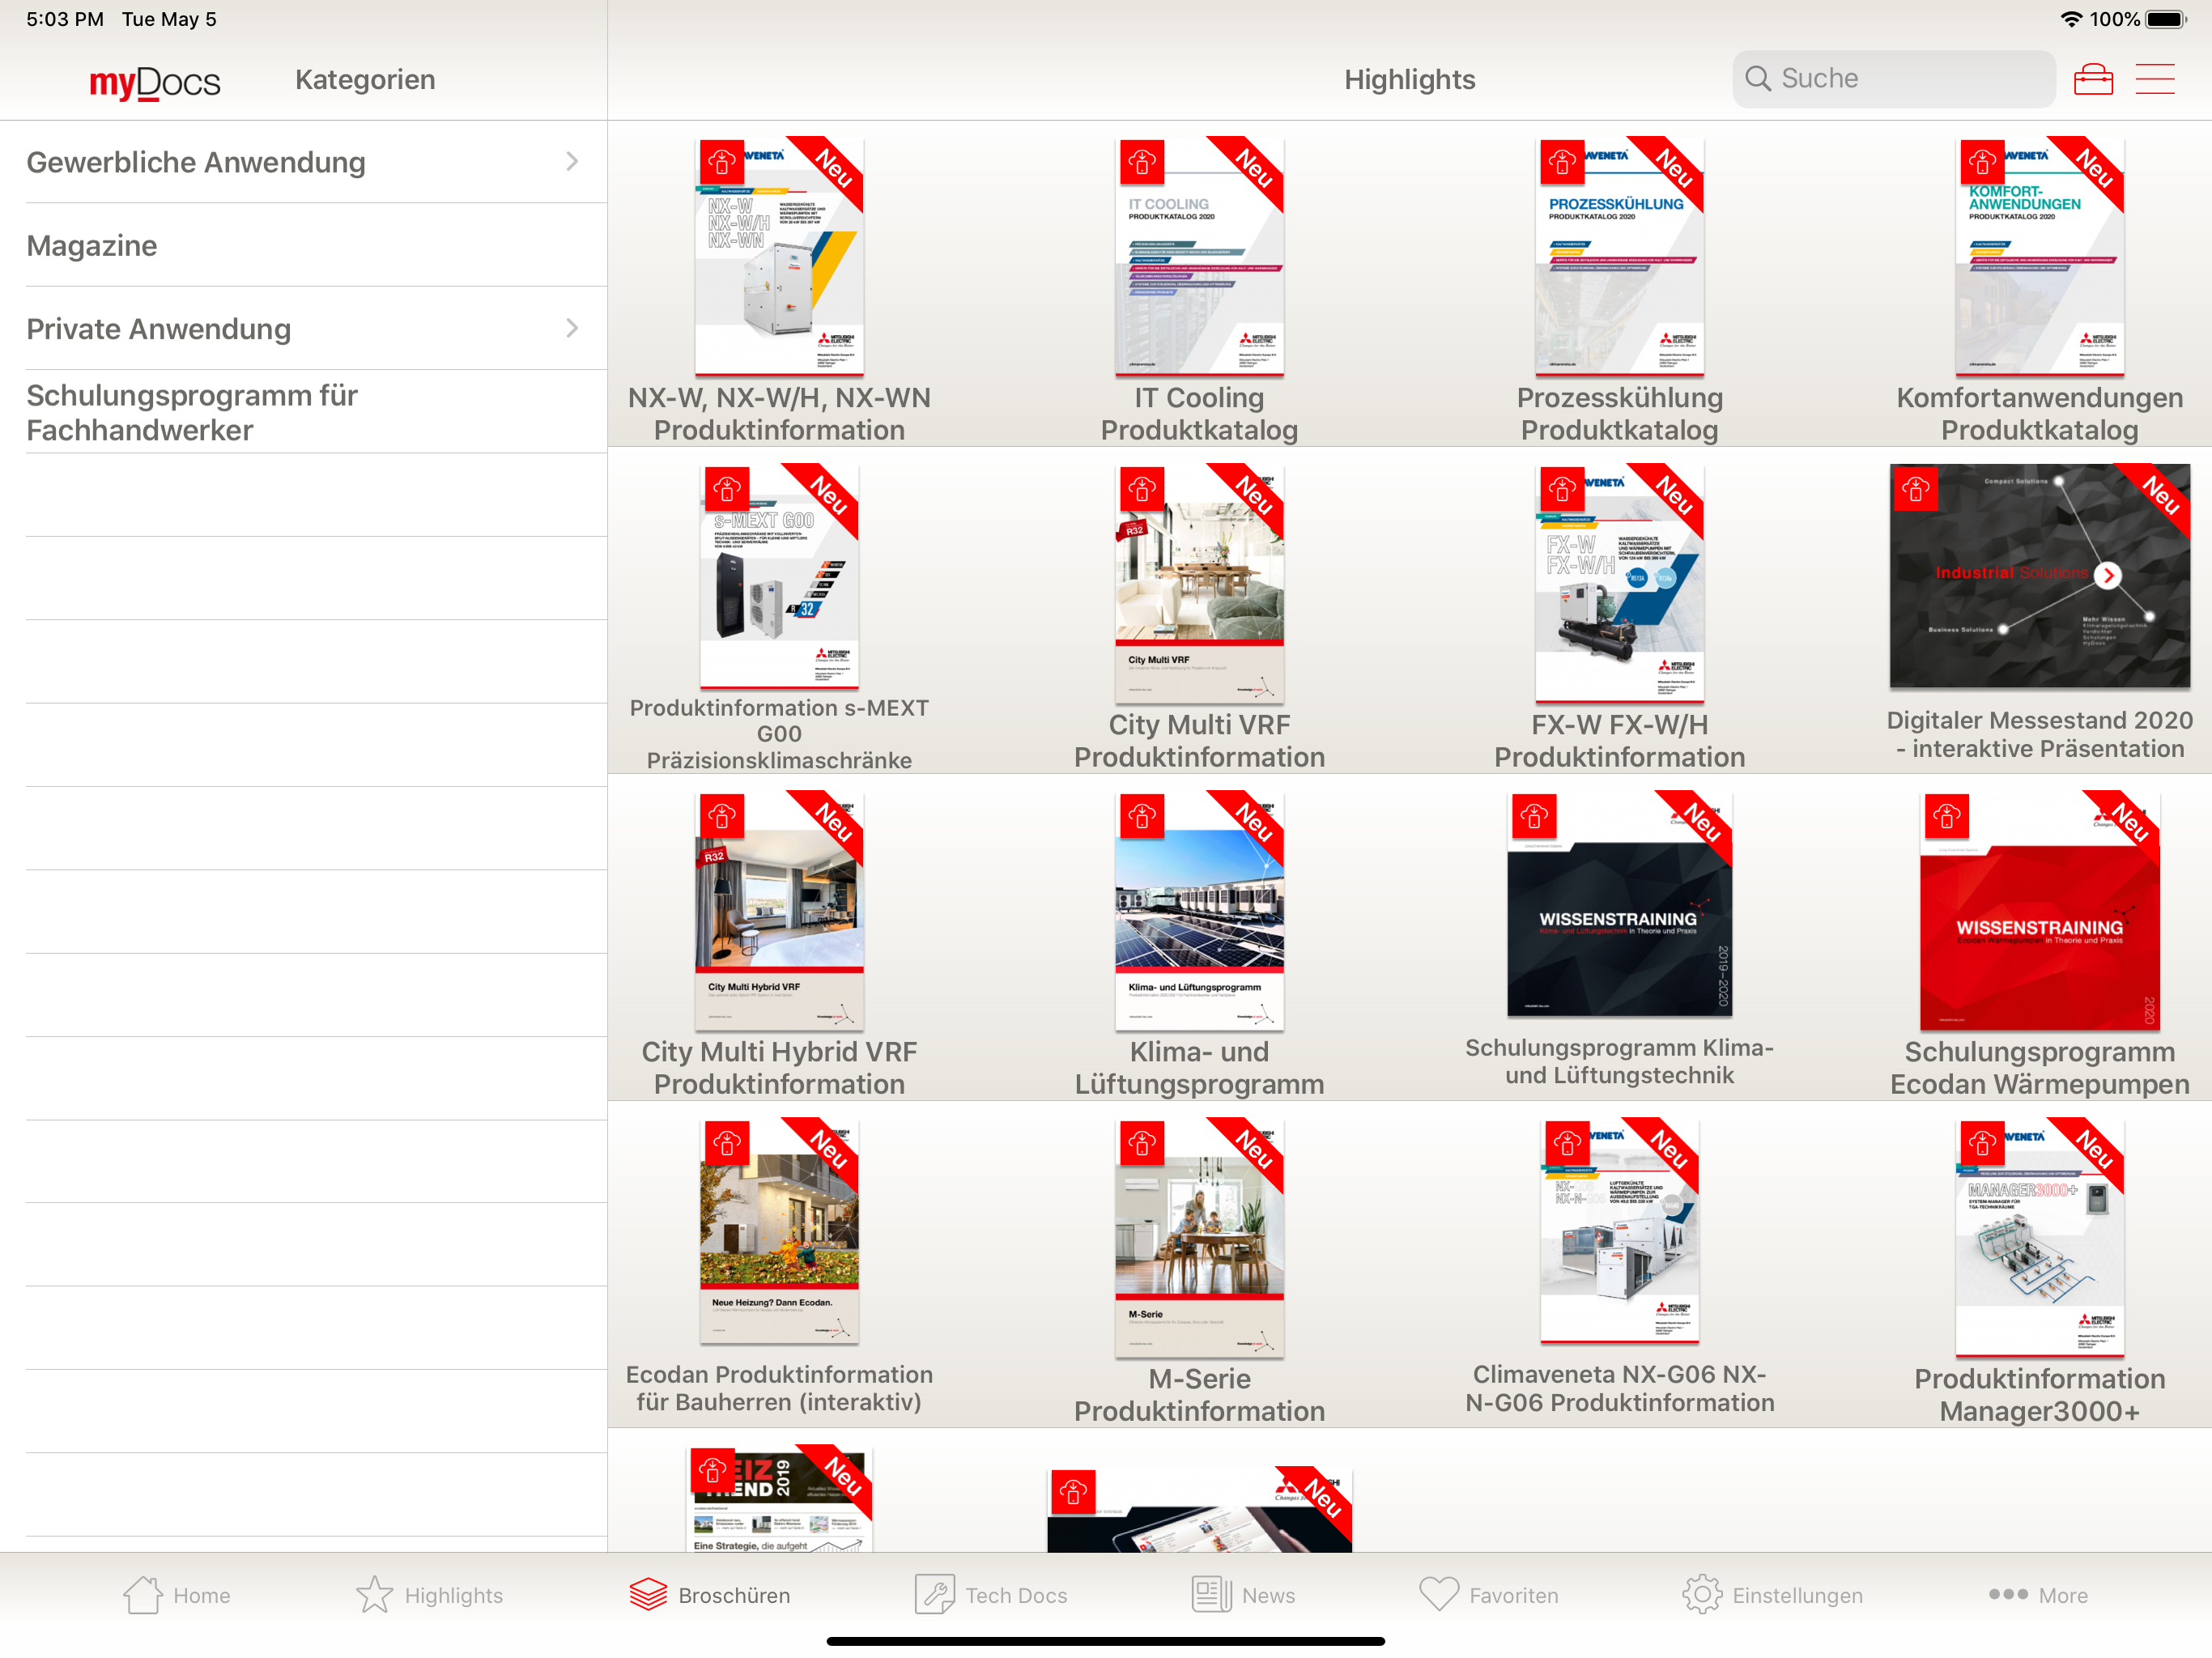
Task: Expand Private Anwendung category chevron
Action: (x=572, y=328)
